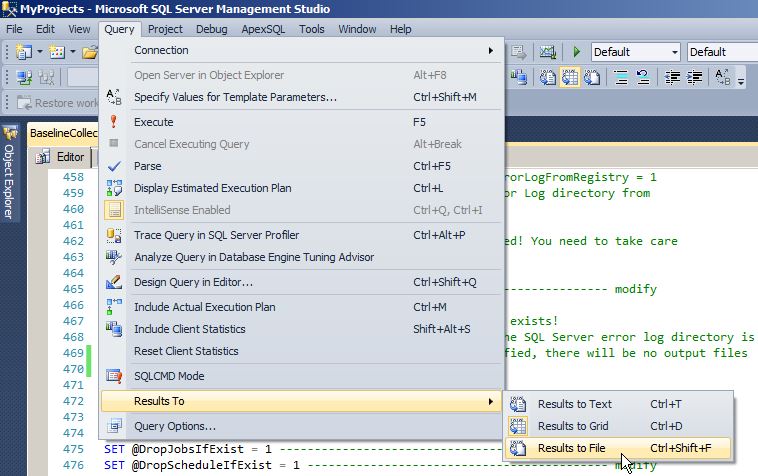Toggle Include Actual Execution Plan

[302, 307]
